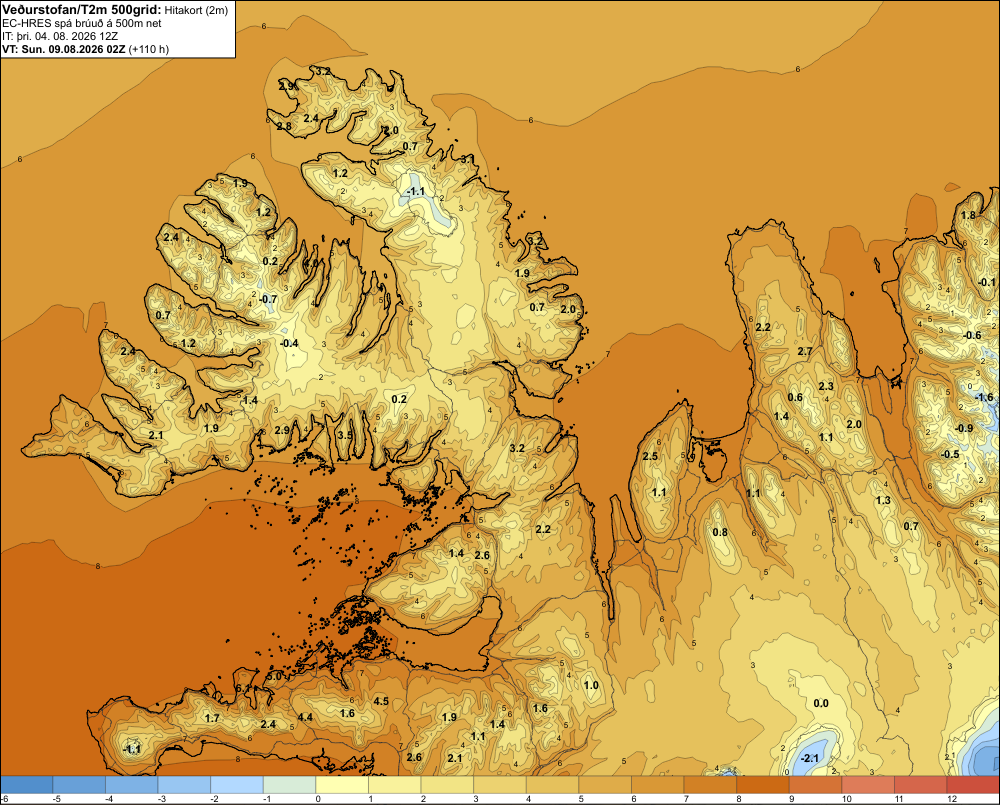Click the '12' label on the legend scale
This screenshot has width=1000, height=805.
(952, 799)
